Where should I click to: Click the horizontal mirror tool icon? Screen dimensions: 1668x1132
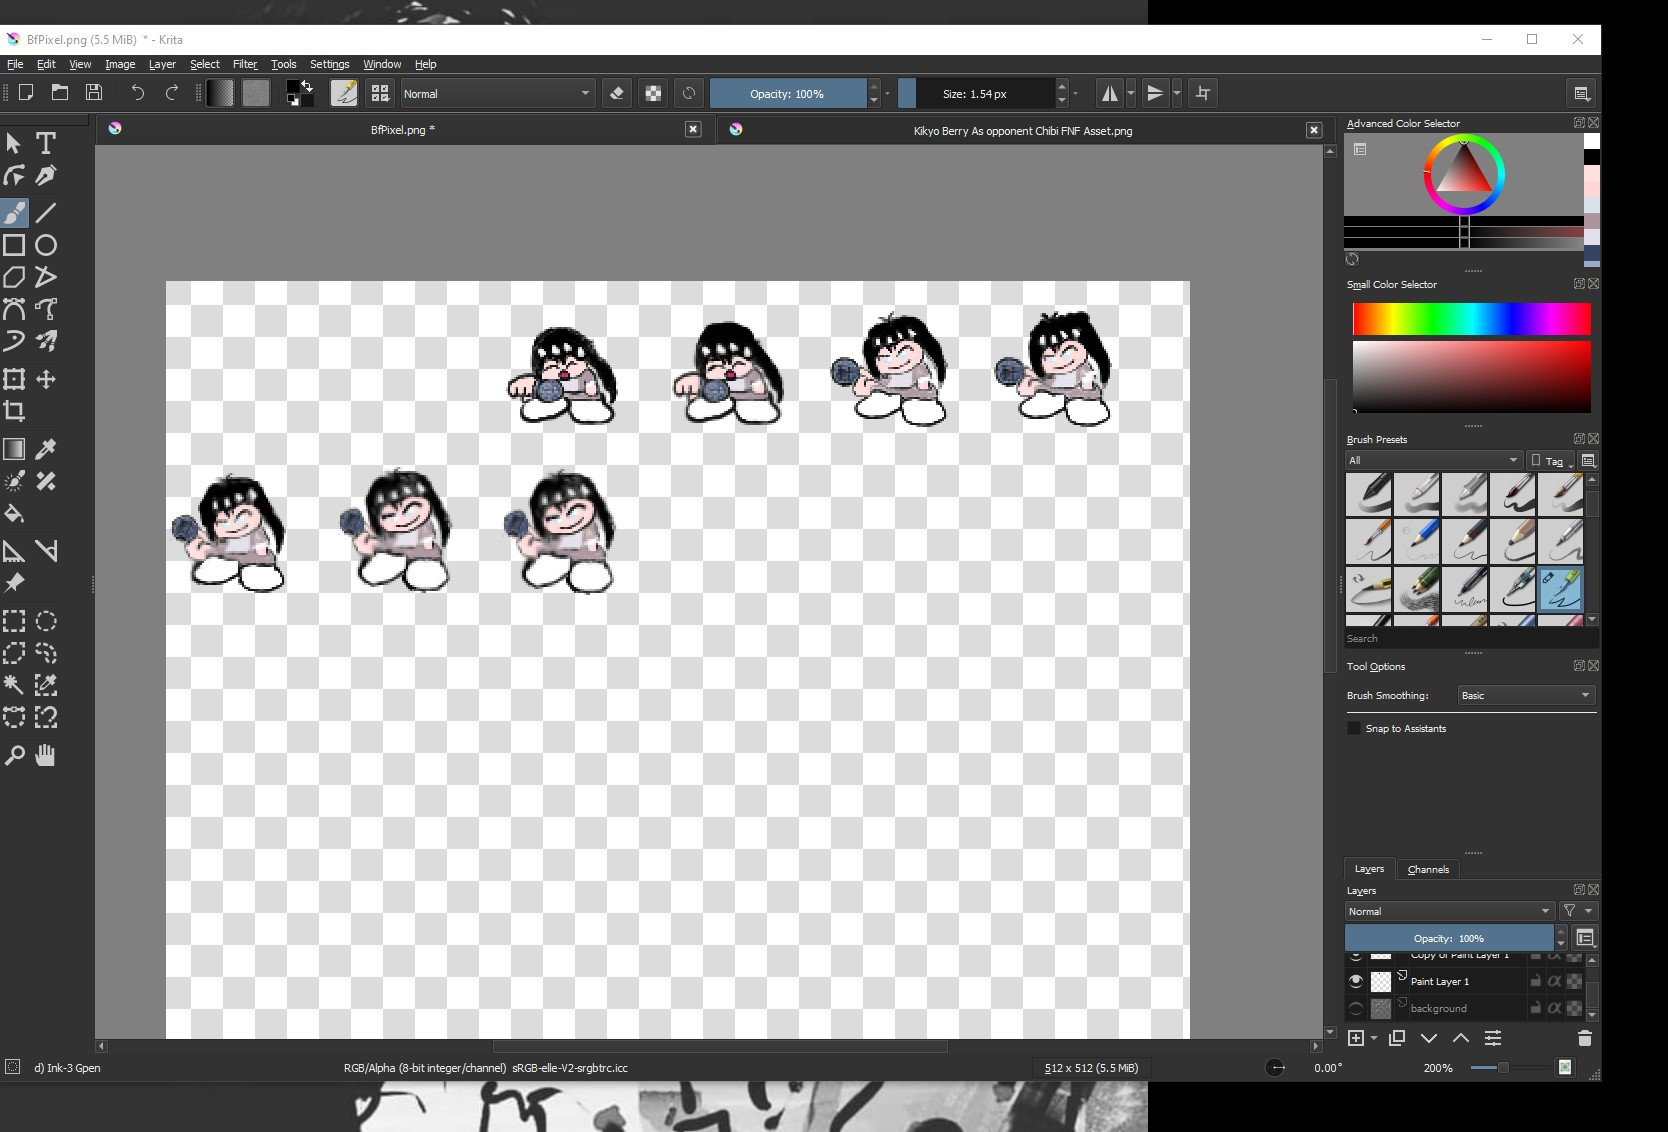coord(1109,93)
